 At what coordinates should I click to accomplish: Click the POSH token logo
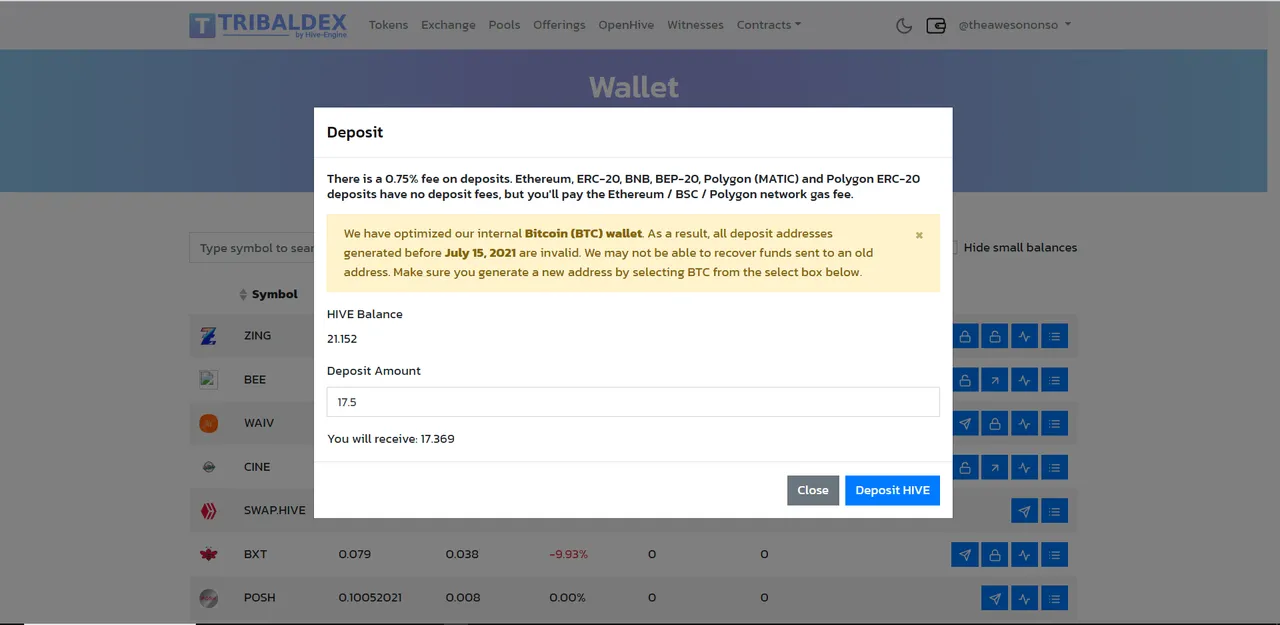(208, 598)
